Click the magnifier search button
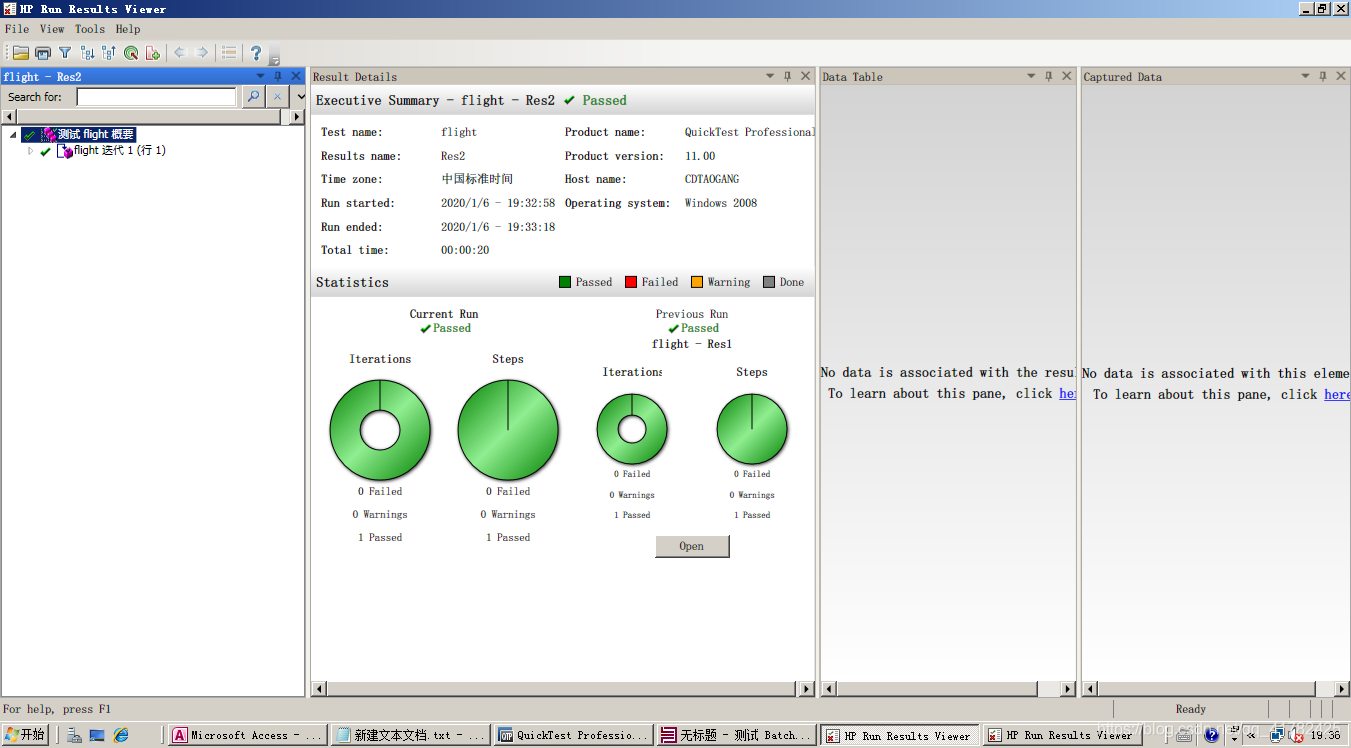This screenshot has height=748, width=1351. click(253, 97)
